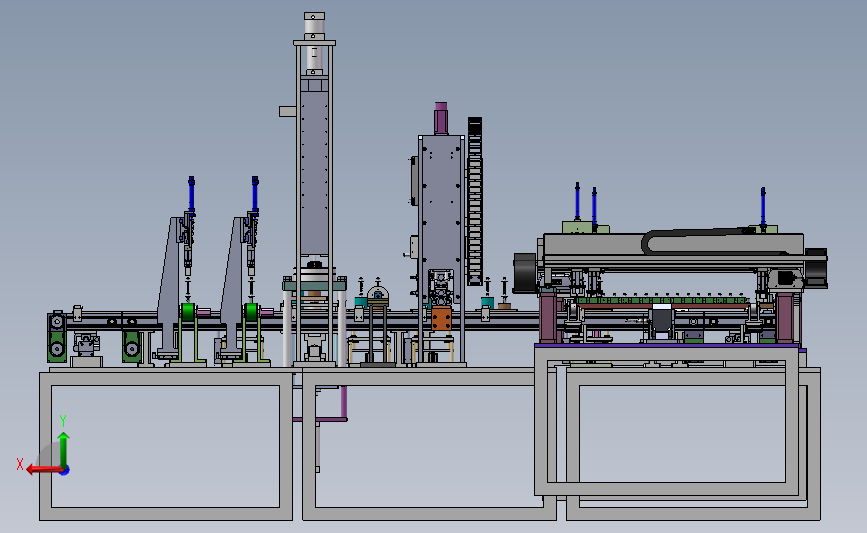Click the blue Z axis ball at the triad origin
This screenshot has height=533, width=867.
(65, 471)
